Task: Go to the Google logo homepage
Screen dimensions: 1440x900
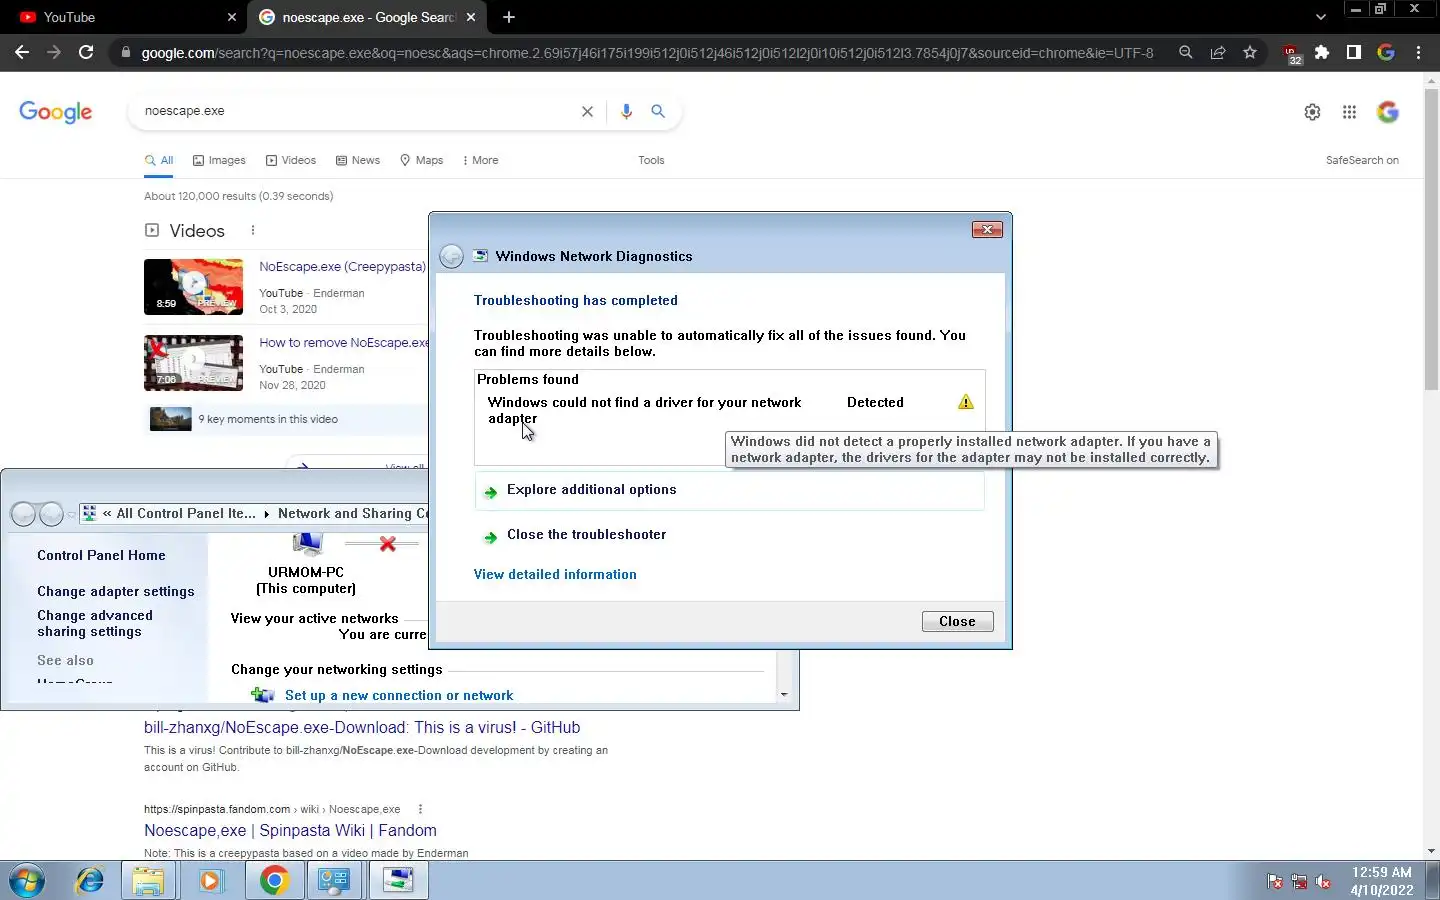Action: (x=56, y=112)
